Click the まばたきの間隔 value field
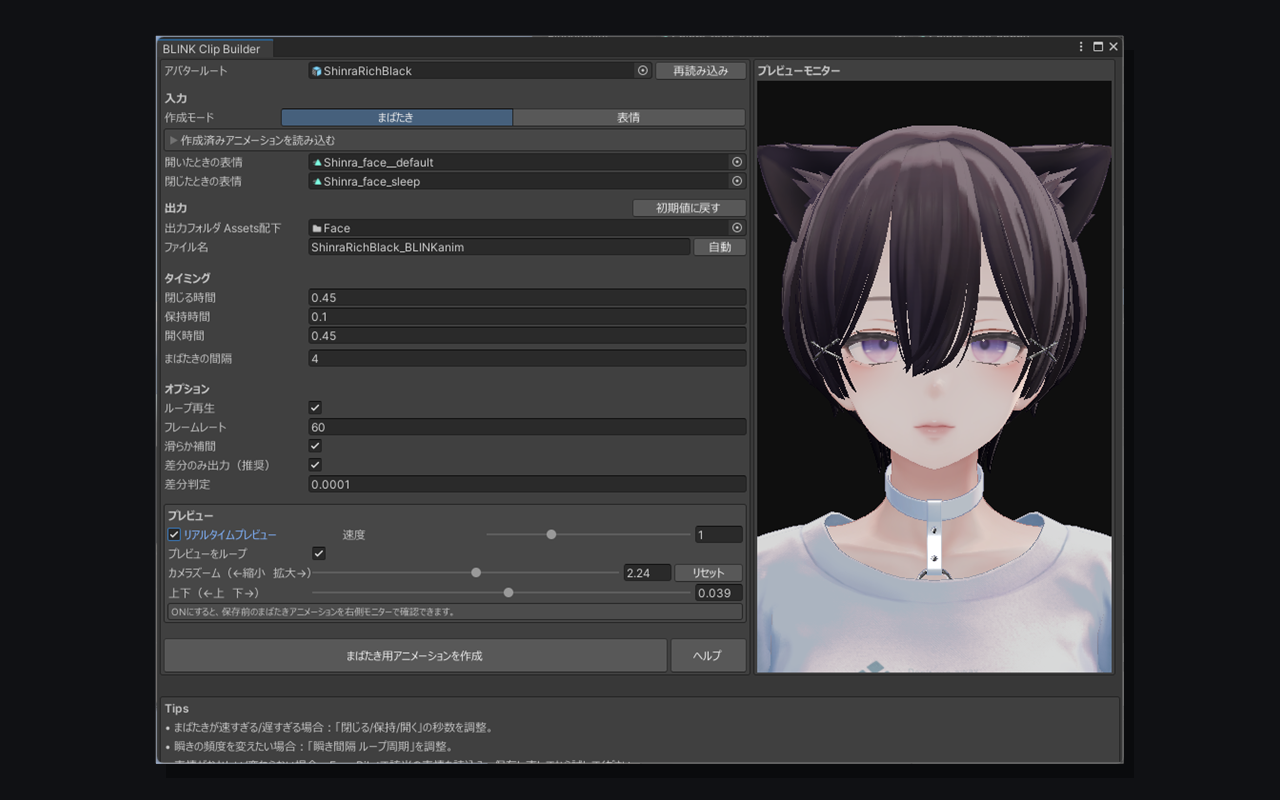The image size is (1280, 800). (x=527, y=358)
